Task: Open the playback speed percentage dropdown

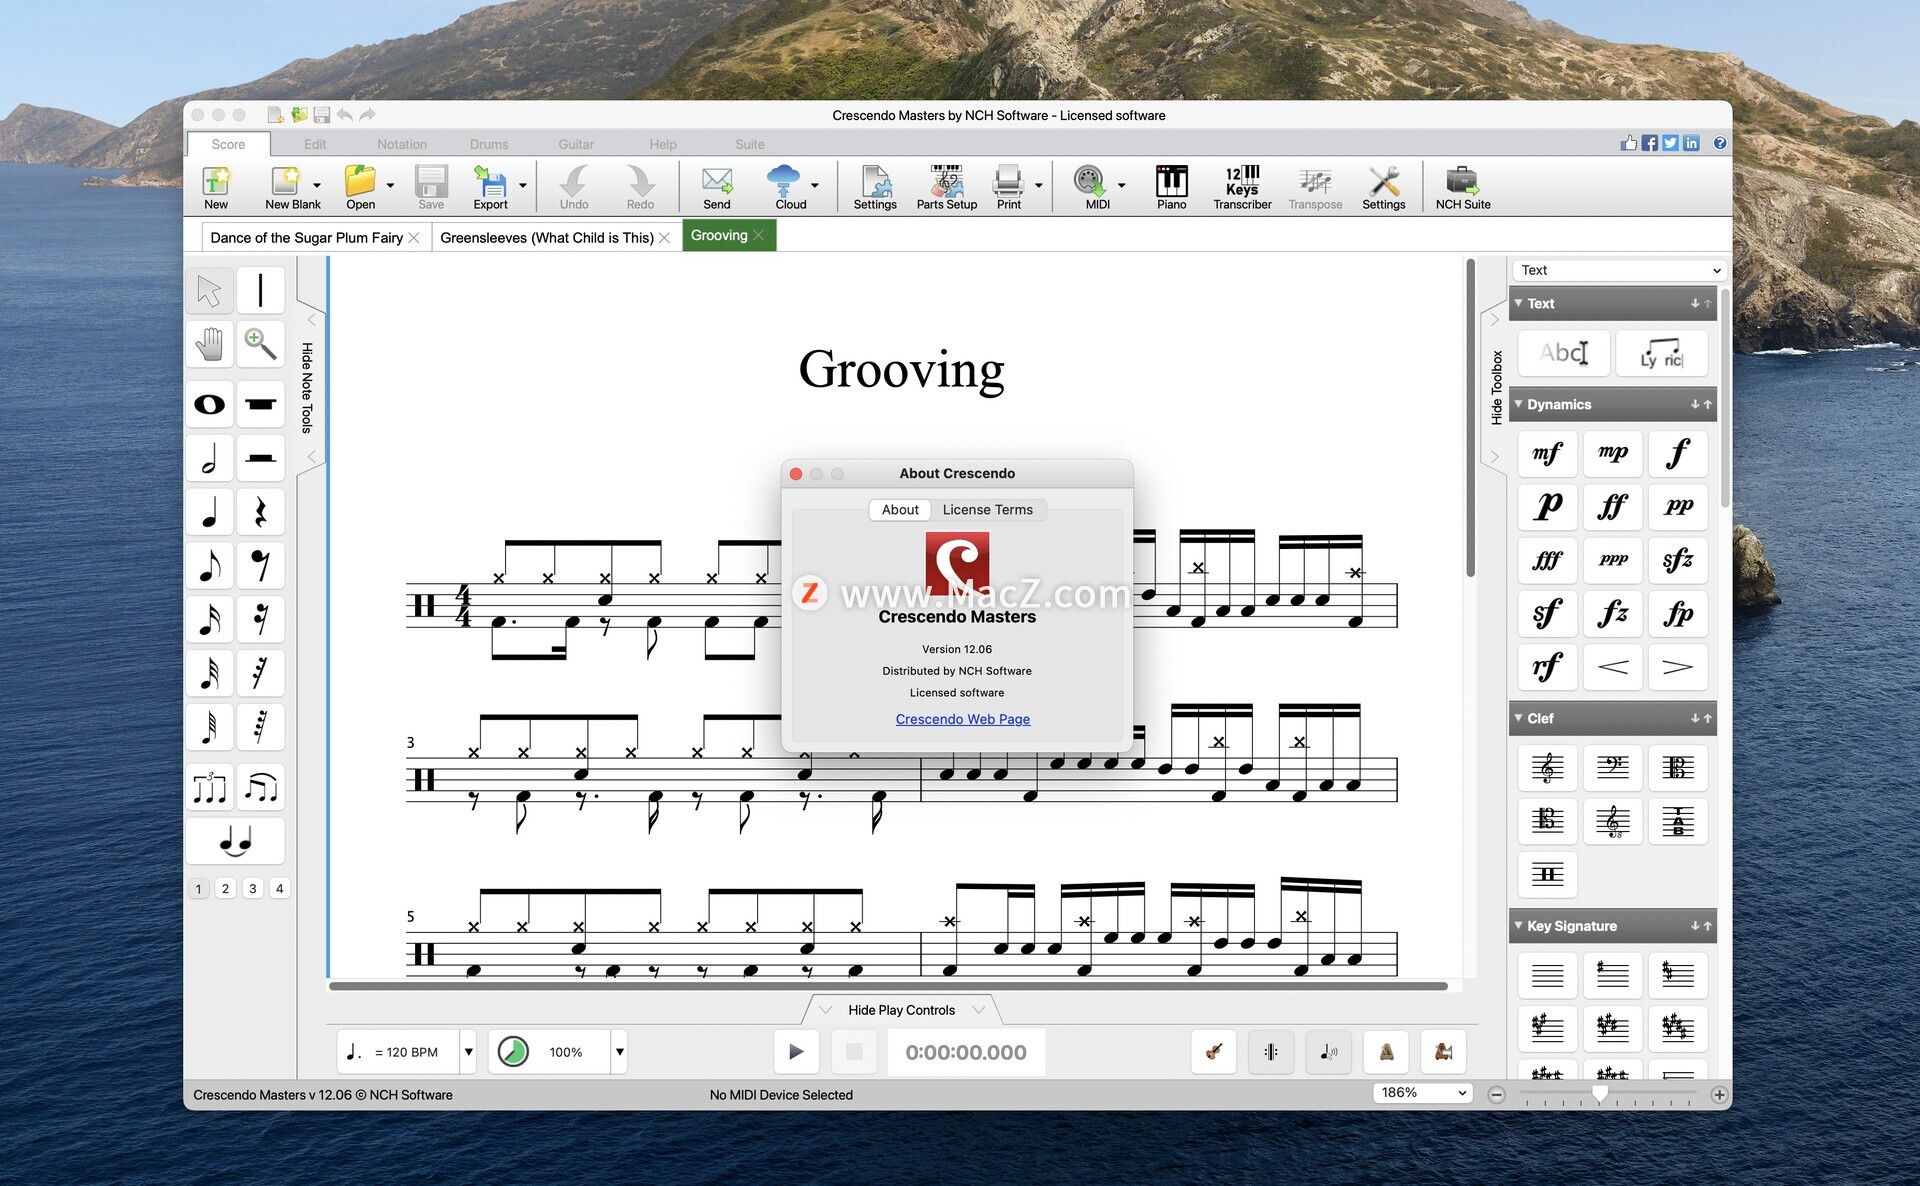Action: point(620,1052)
